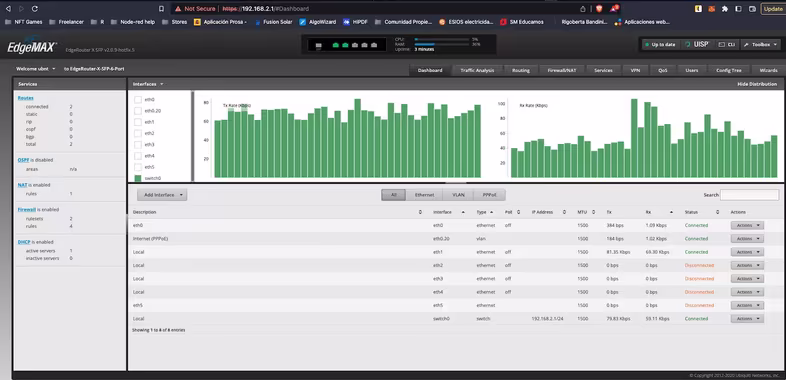Toggle eth2 graph checkbox
The width and height of the screenshot is (786, 380).
point(138,133)
